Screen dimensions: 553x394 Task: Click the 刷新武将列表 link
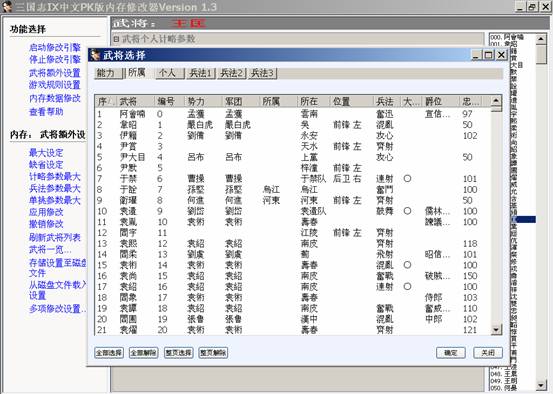[x=55, y=237]
